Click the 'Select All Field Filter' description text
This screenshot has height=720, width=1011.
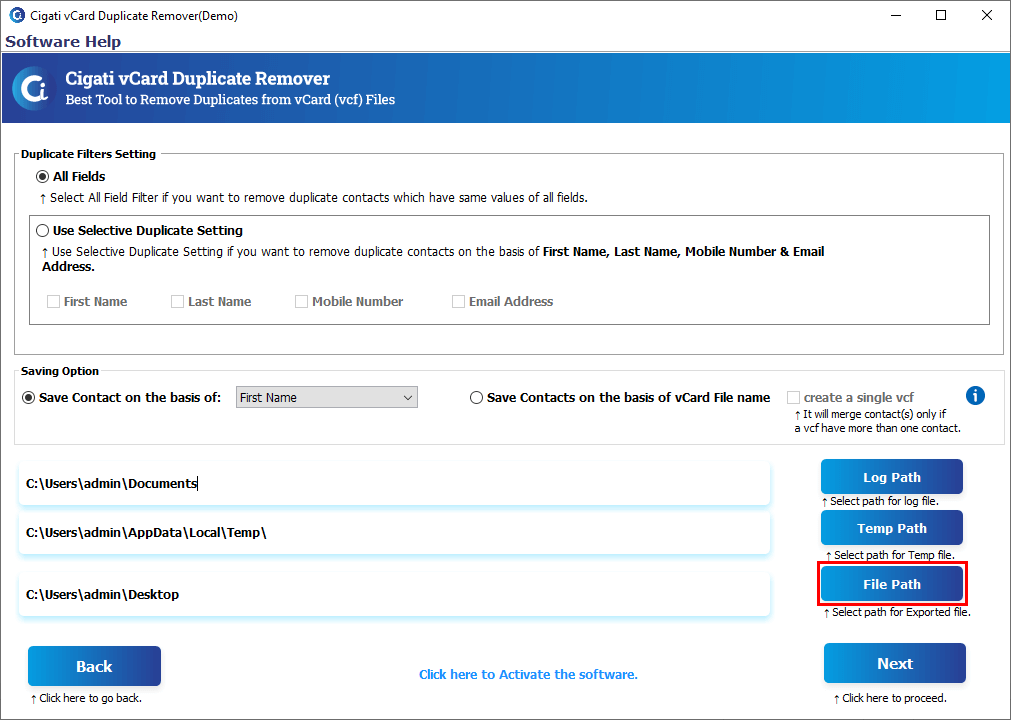point(313,198)
